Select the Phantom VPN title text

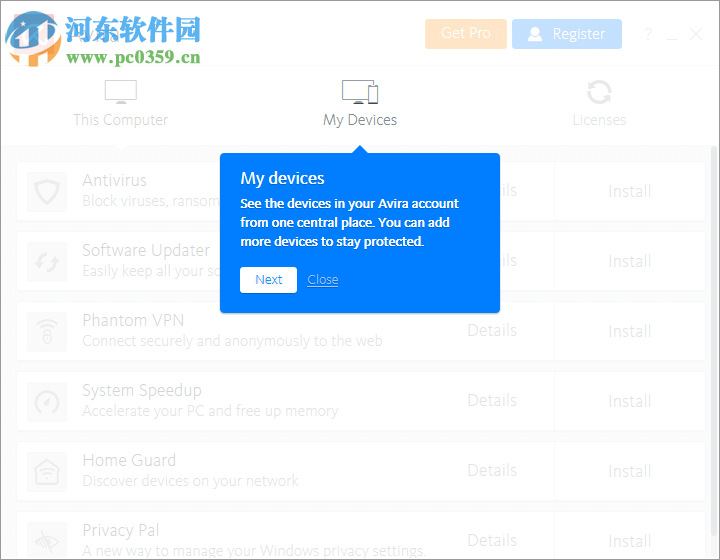133,320
